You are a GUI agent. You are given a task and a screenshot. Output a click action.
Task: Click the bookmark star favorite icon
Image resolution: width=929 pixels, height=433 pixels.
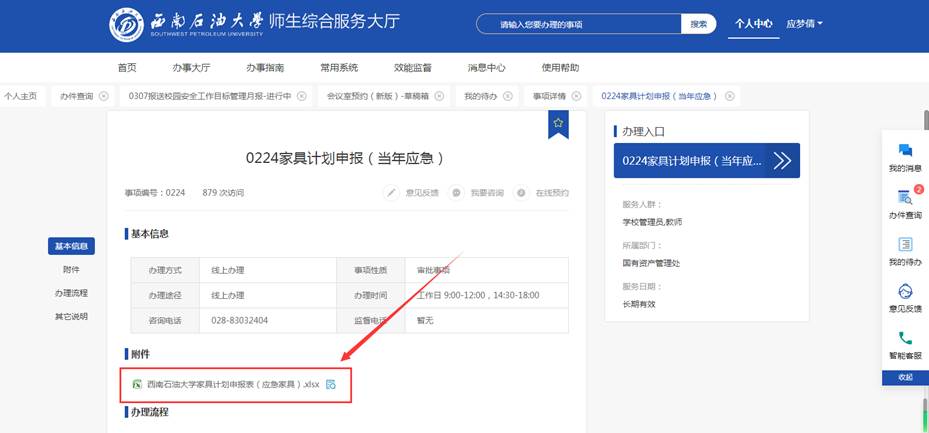[x=558, y=122]
